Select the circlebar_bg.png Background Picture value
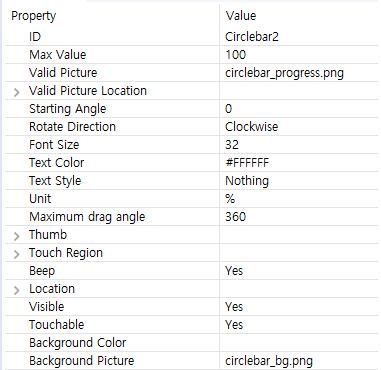The image size is (381, 370). (299, 361)
